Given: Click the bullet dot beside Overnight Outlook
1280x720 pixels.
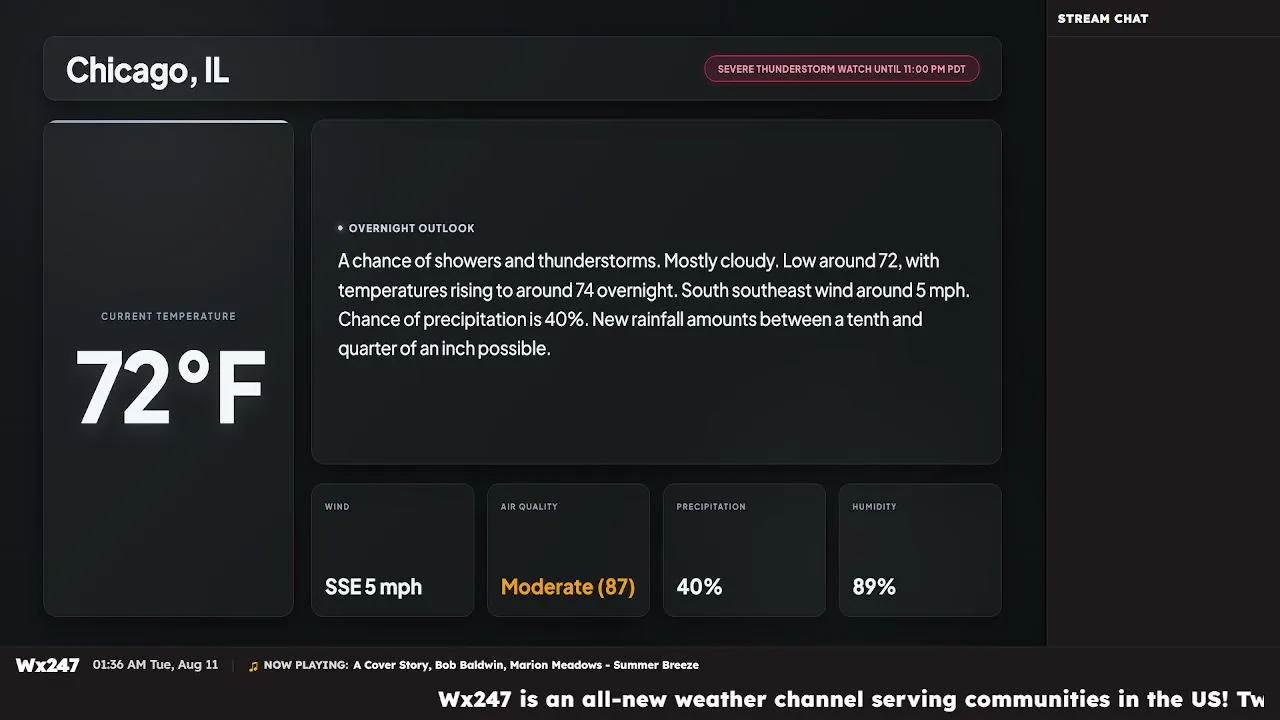Looking at the screenshot, I should coord(340,228).
